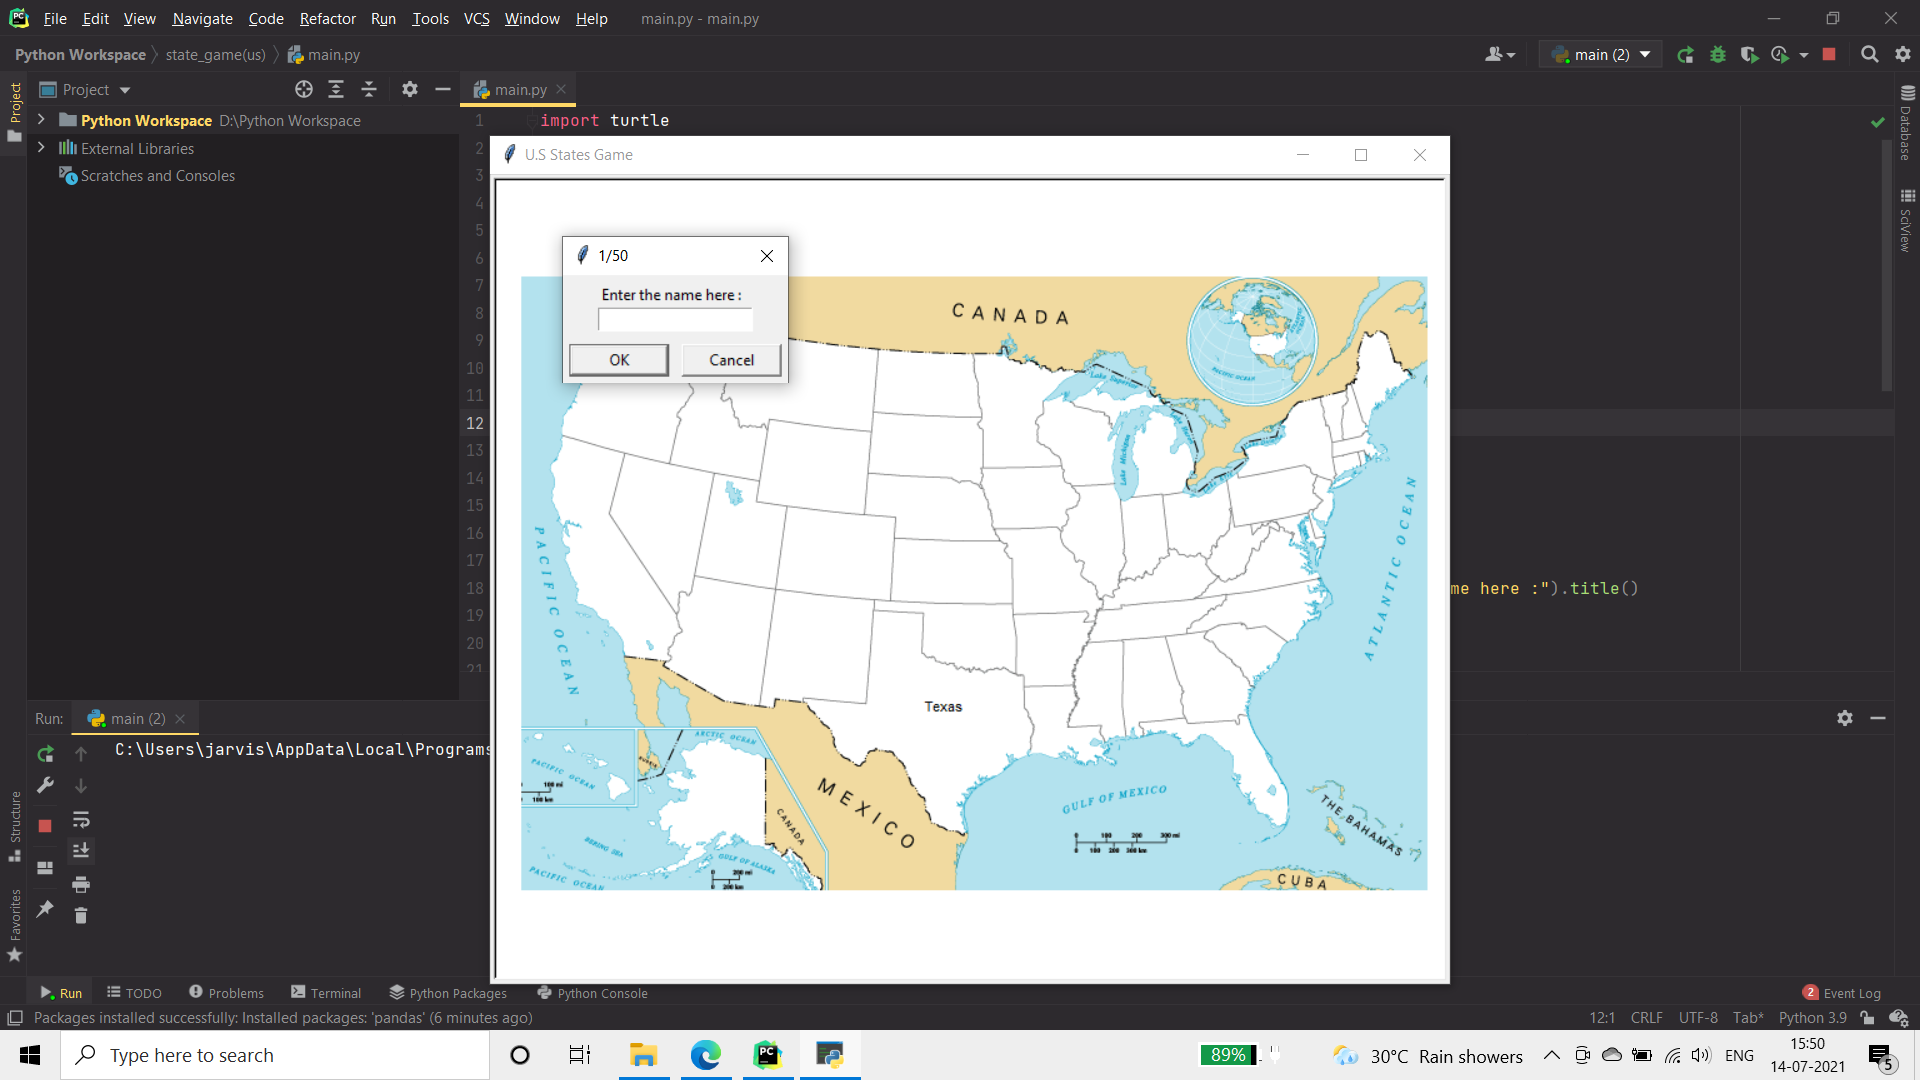Open the main (2) run configurations dropdown
Viewport: 1920px width, 1080px height.
[1644, 55]
